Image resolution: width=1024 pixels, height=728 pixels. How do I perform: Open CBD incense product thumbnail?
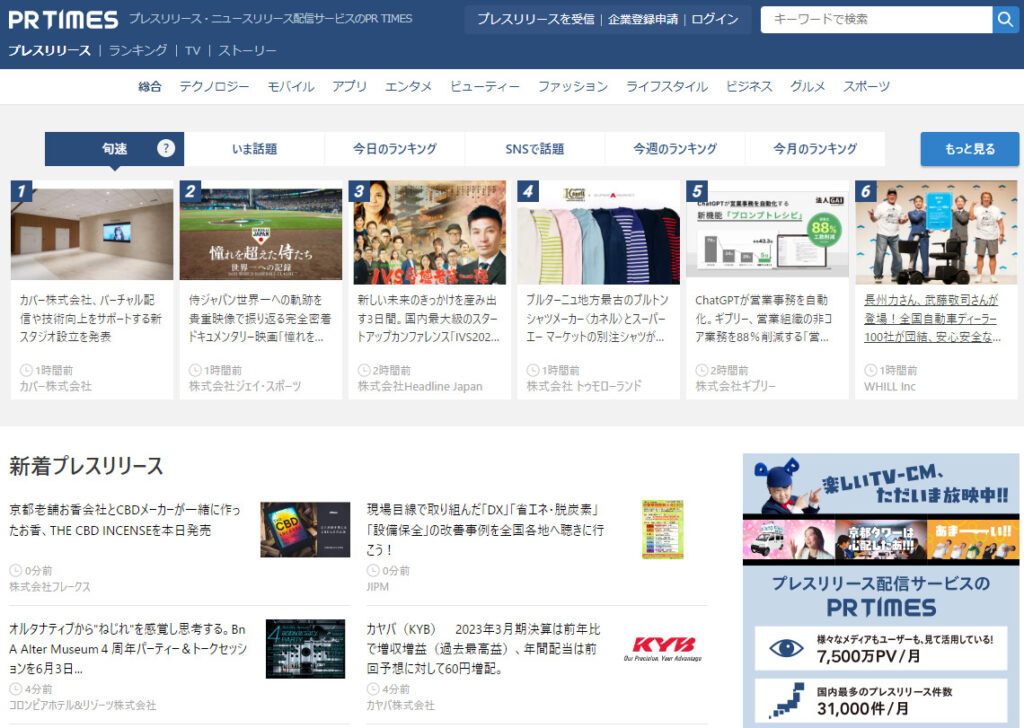[305, 530]
